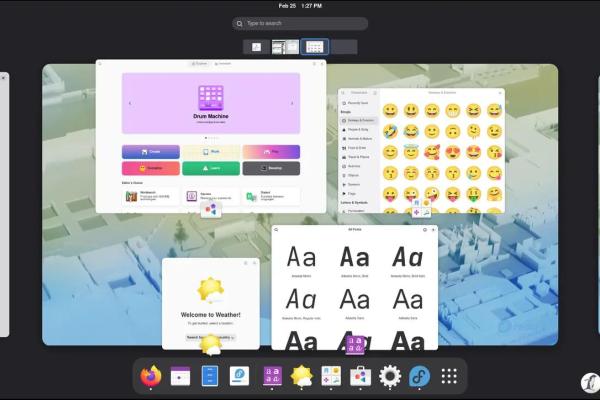This screenshot has height=400, width=600.
Task: Switch to the first workspace thumbnail
Action: pyautogui.click(x=256, y=47)
